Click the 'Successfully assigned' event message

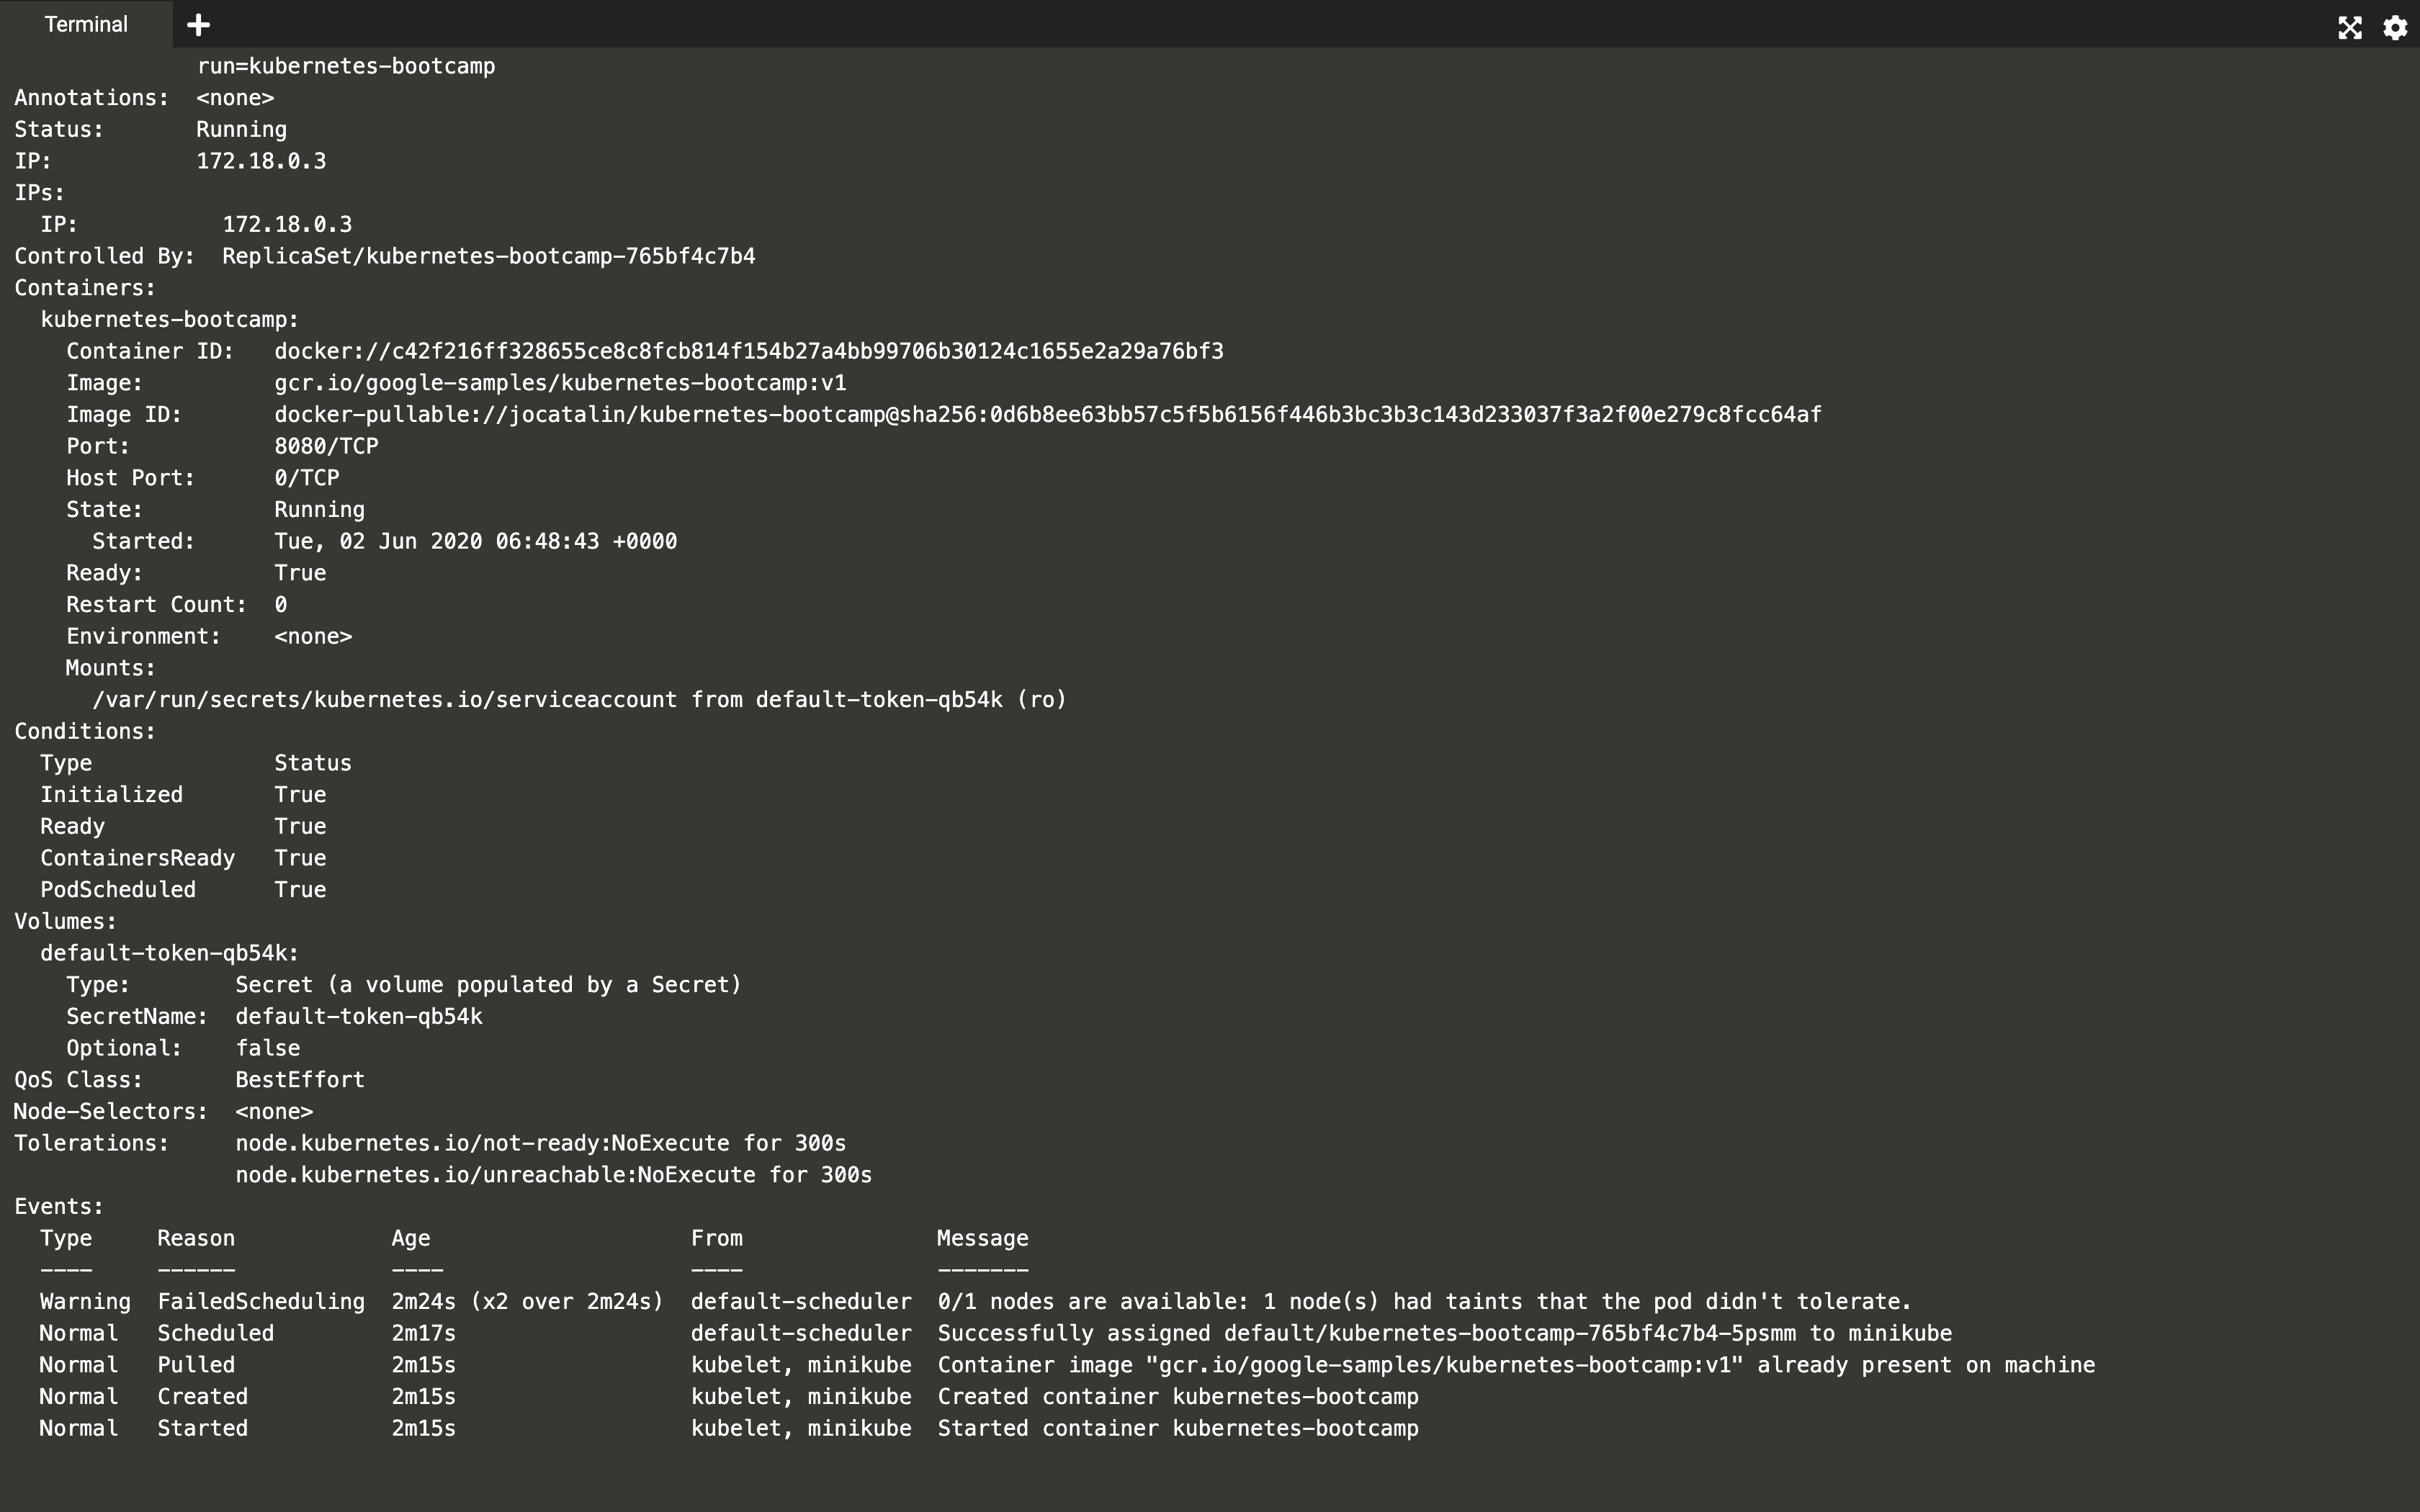pyautogui.click(x=1444, y=1333)
